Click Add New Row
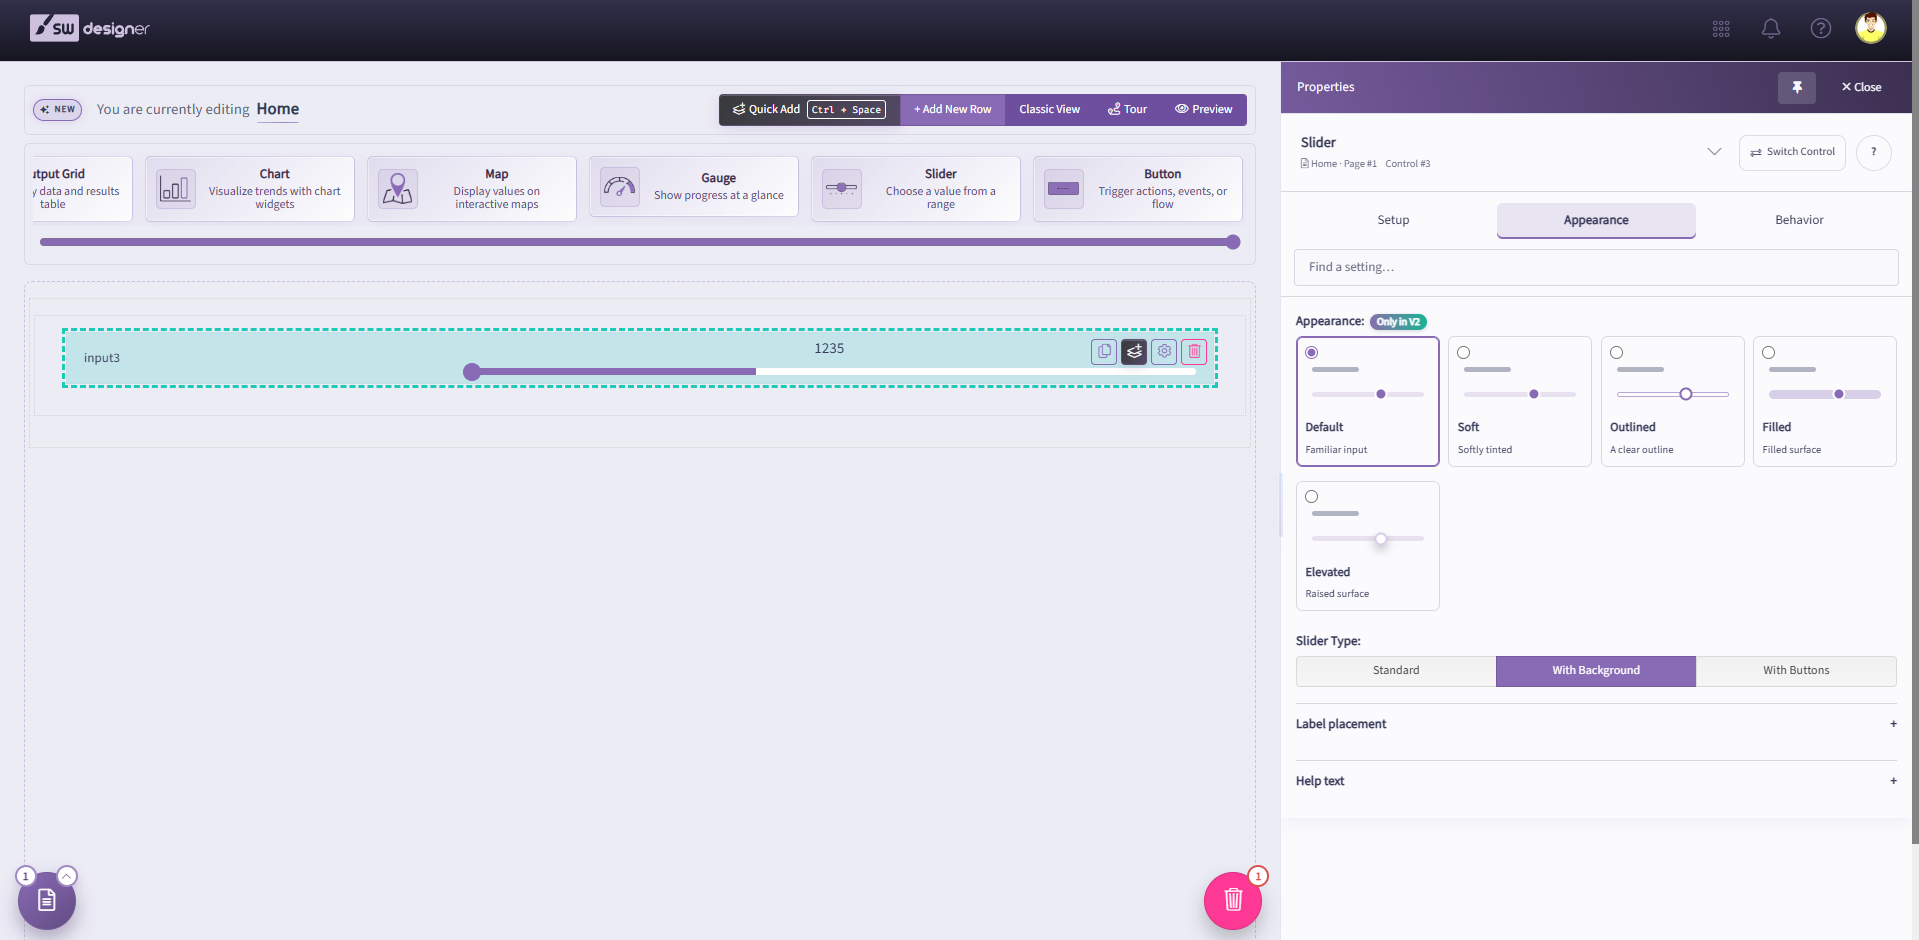Viewport: 1919px width, 940px height. coord(952,110)
